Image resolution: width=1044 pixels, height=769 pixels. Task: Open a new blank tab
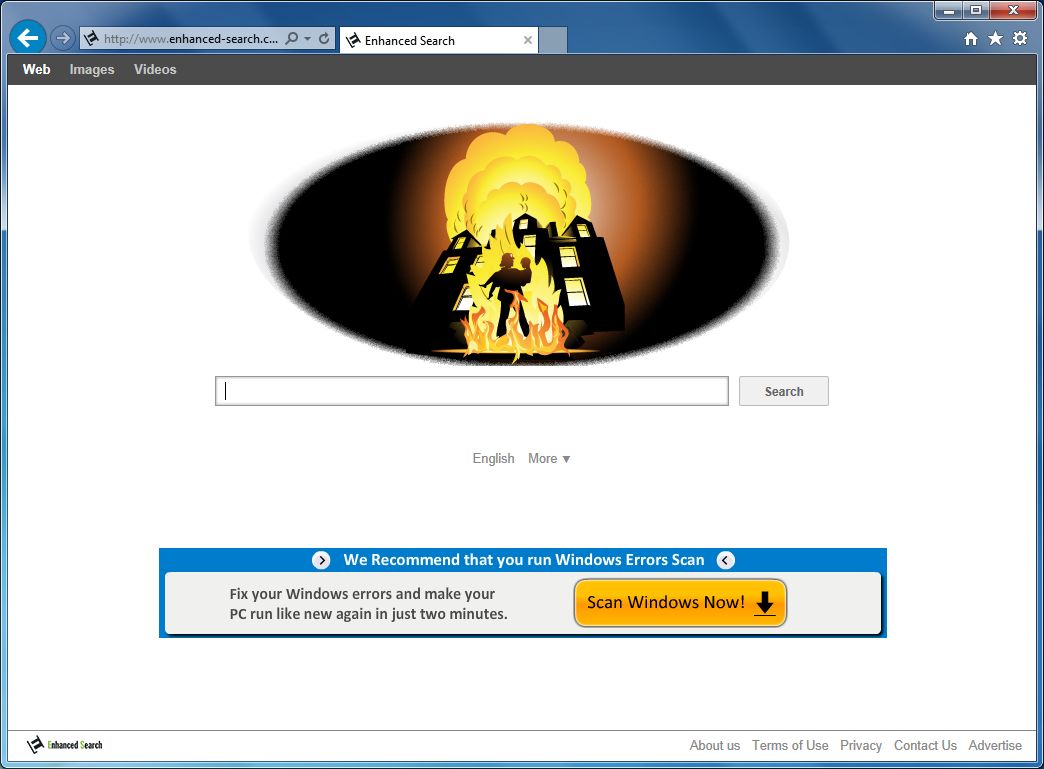553,40
